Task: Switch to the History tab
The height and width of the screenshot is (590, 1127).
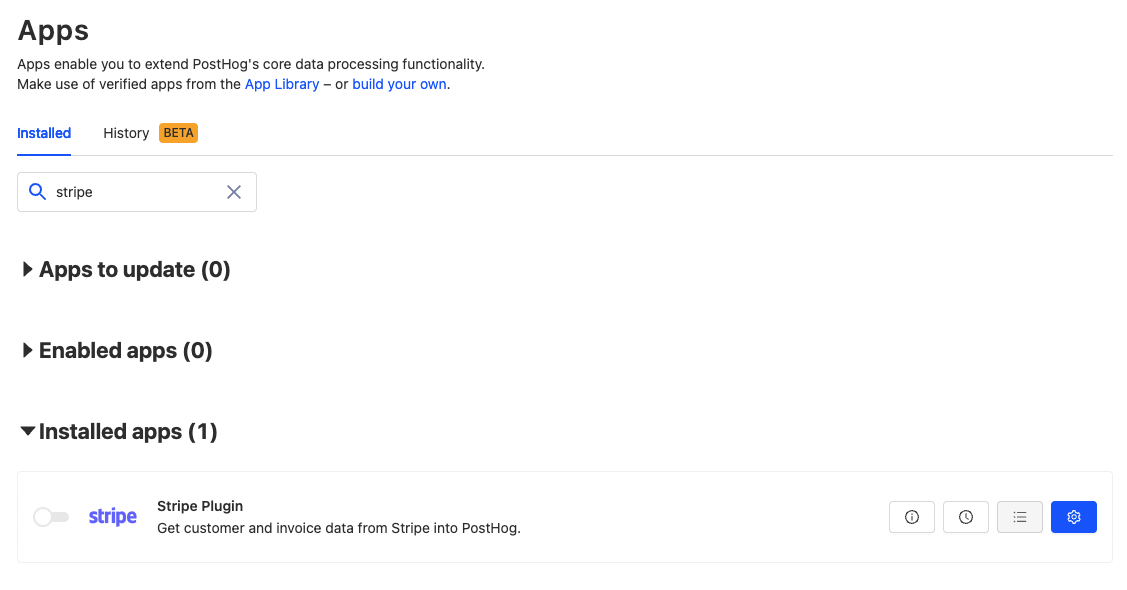Action: pyautogui.click(x=125, y=132)
